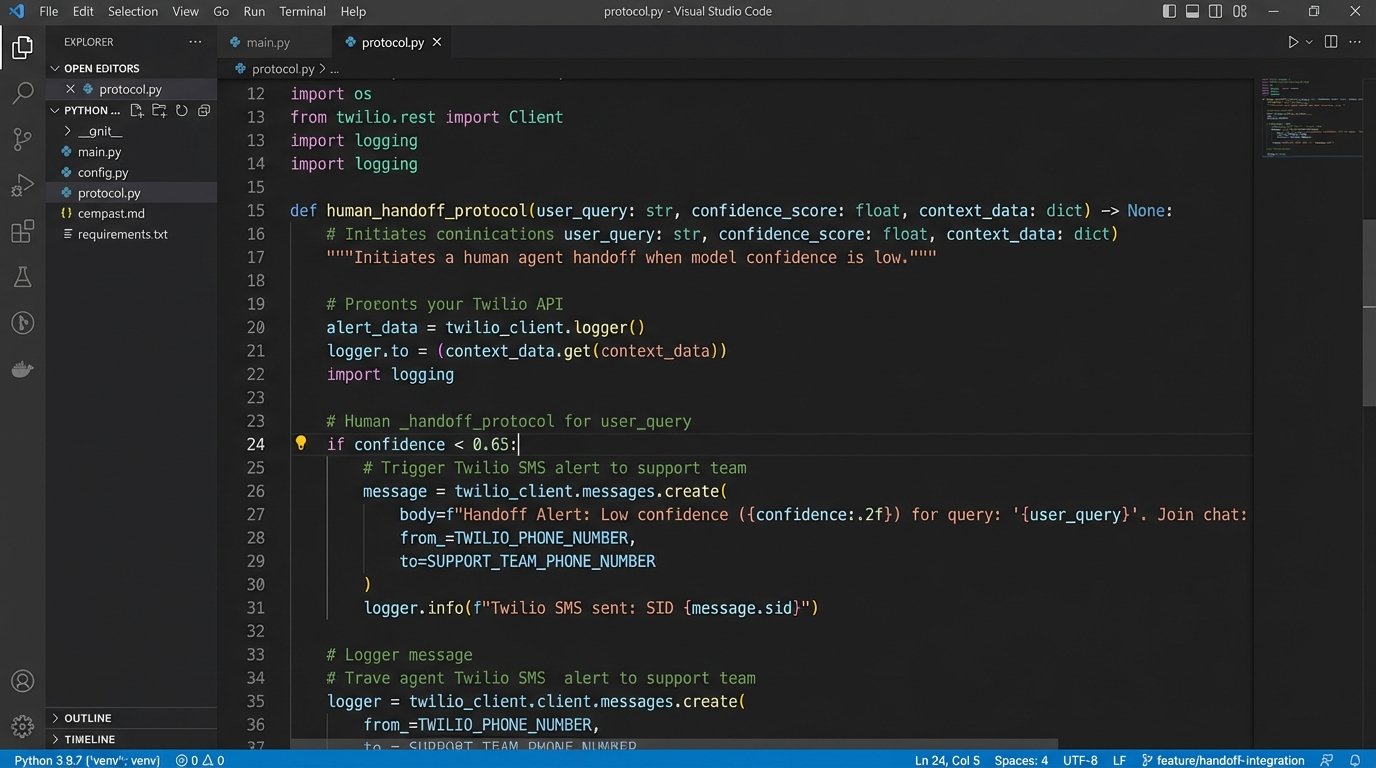1376x768 pixels.
Task: Toggle the Secondary Side Bar layout button
Action: pyautogui.click(x=1215, y=12)
